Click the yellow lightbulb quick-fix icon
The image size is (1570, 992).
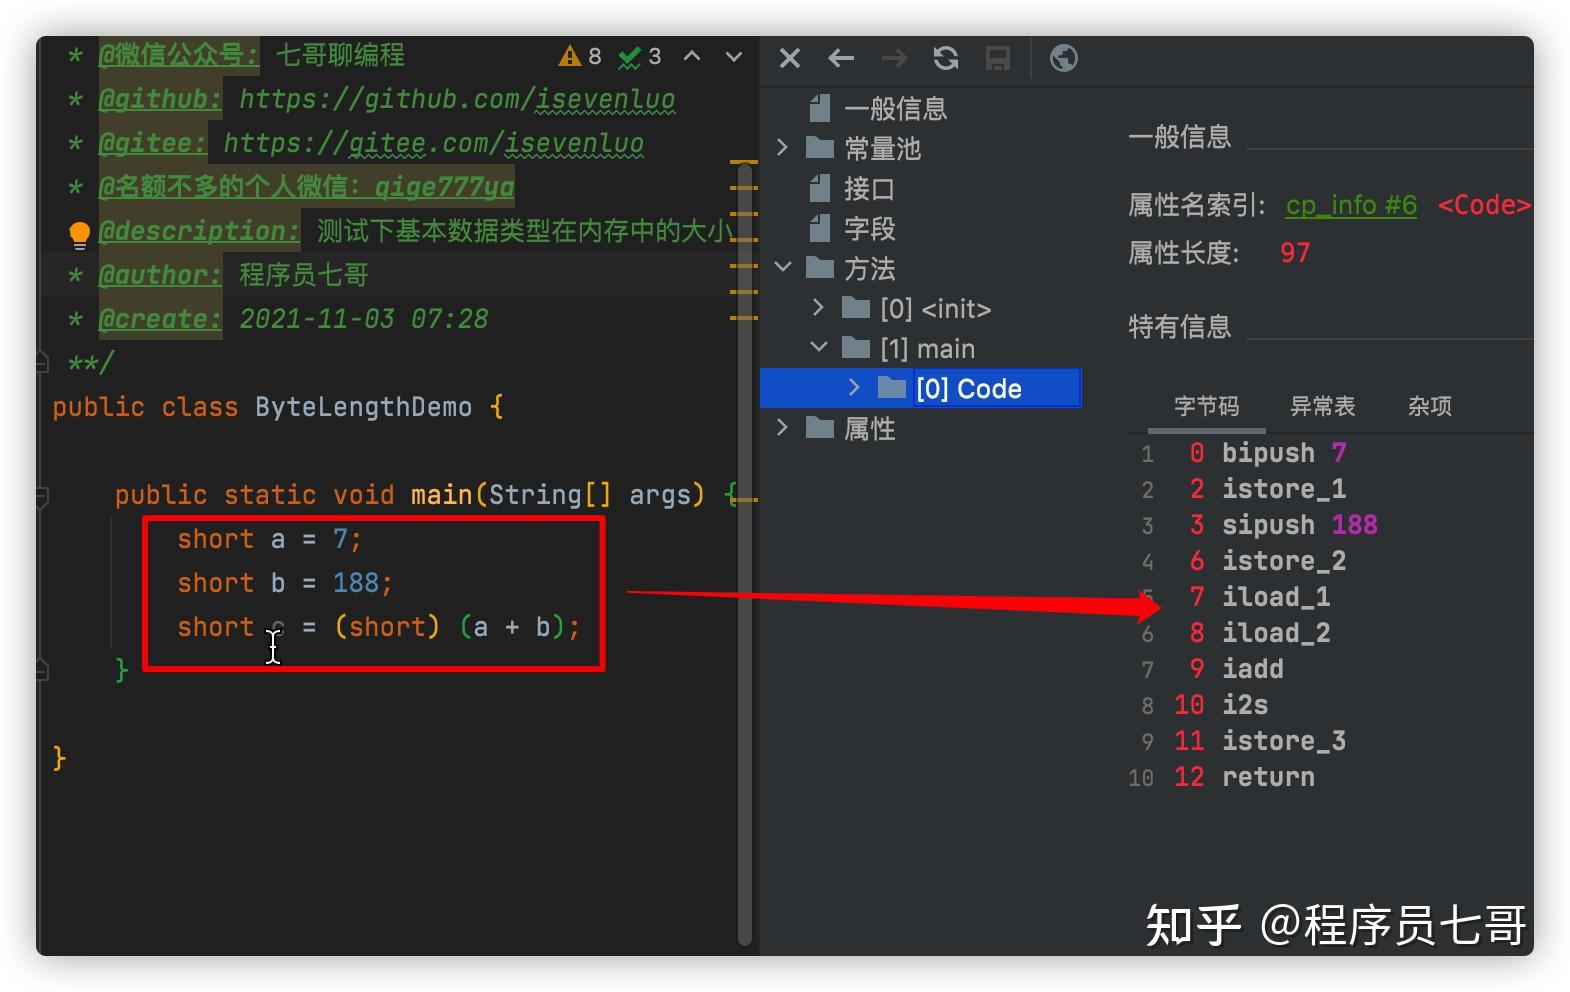[x=79, y=235]
